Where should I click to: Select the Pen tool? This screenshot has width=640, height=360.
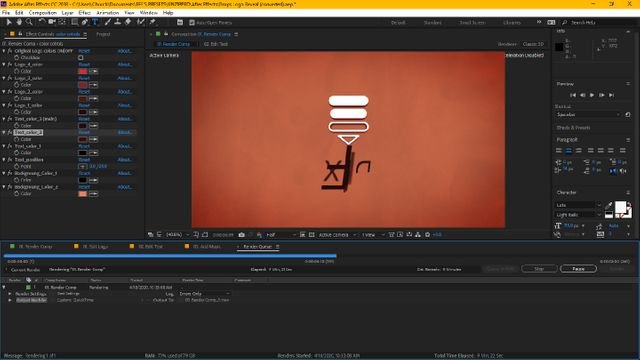coord(85,22)
